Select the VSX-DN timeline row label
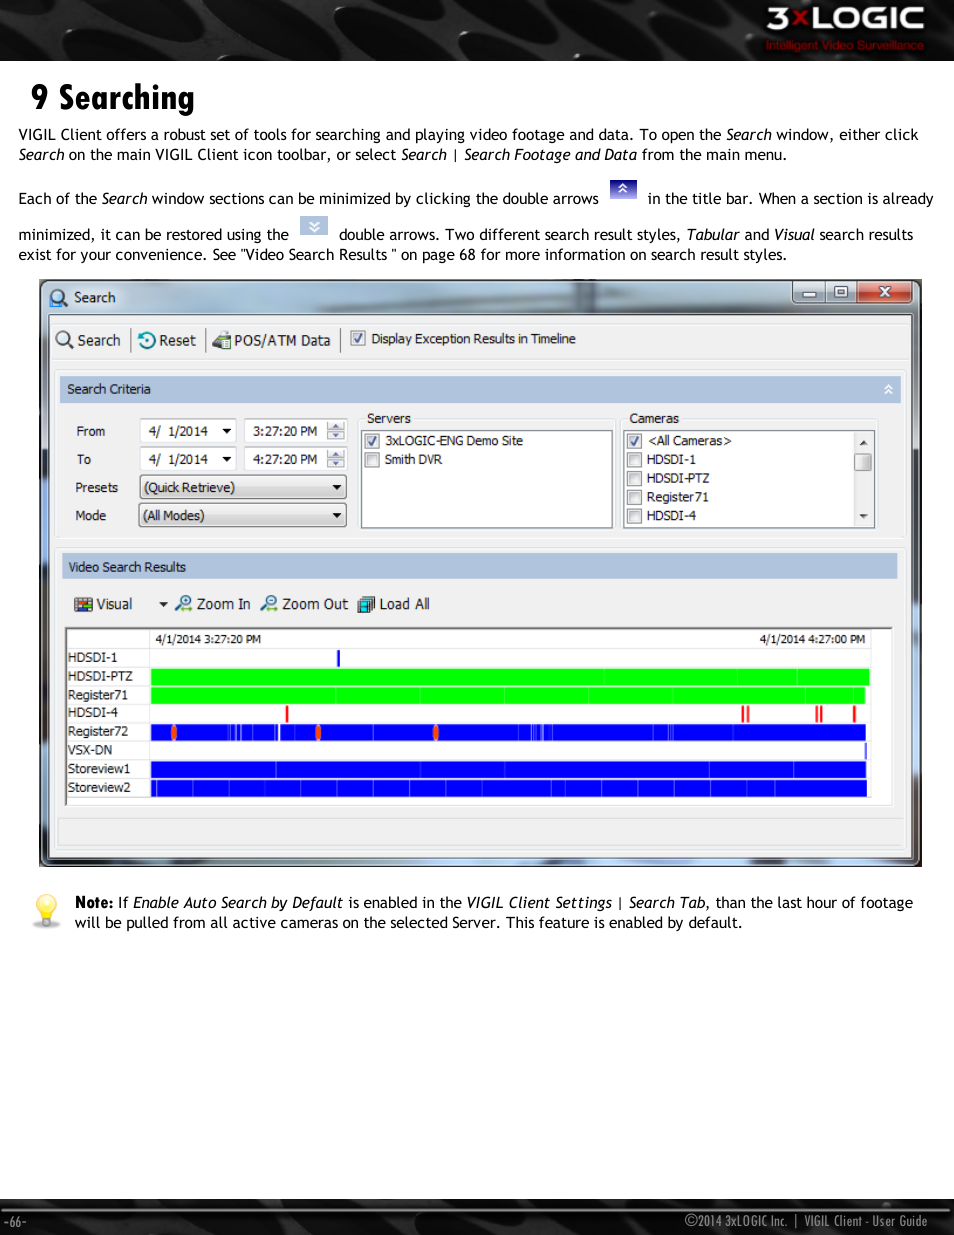 point(90,750)
